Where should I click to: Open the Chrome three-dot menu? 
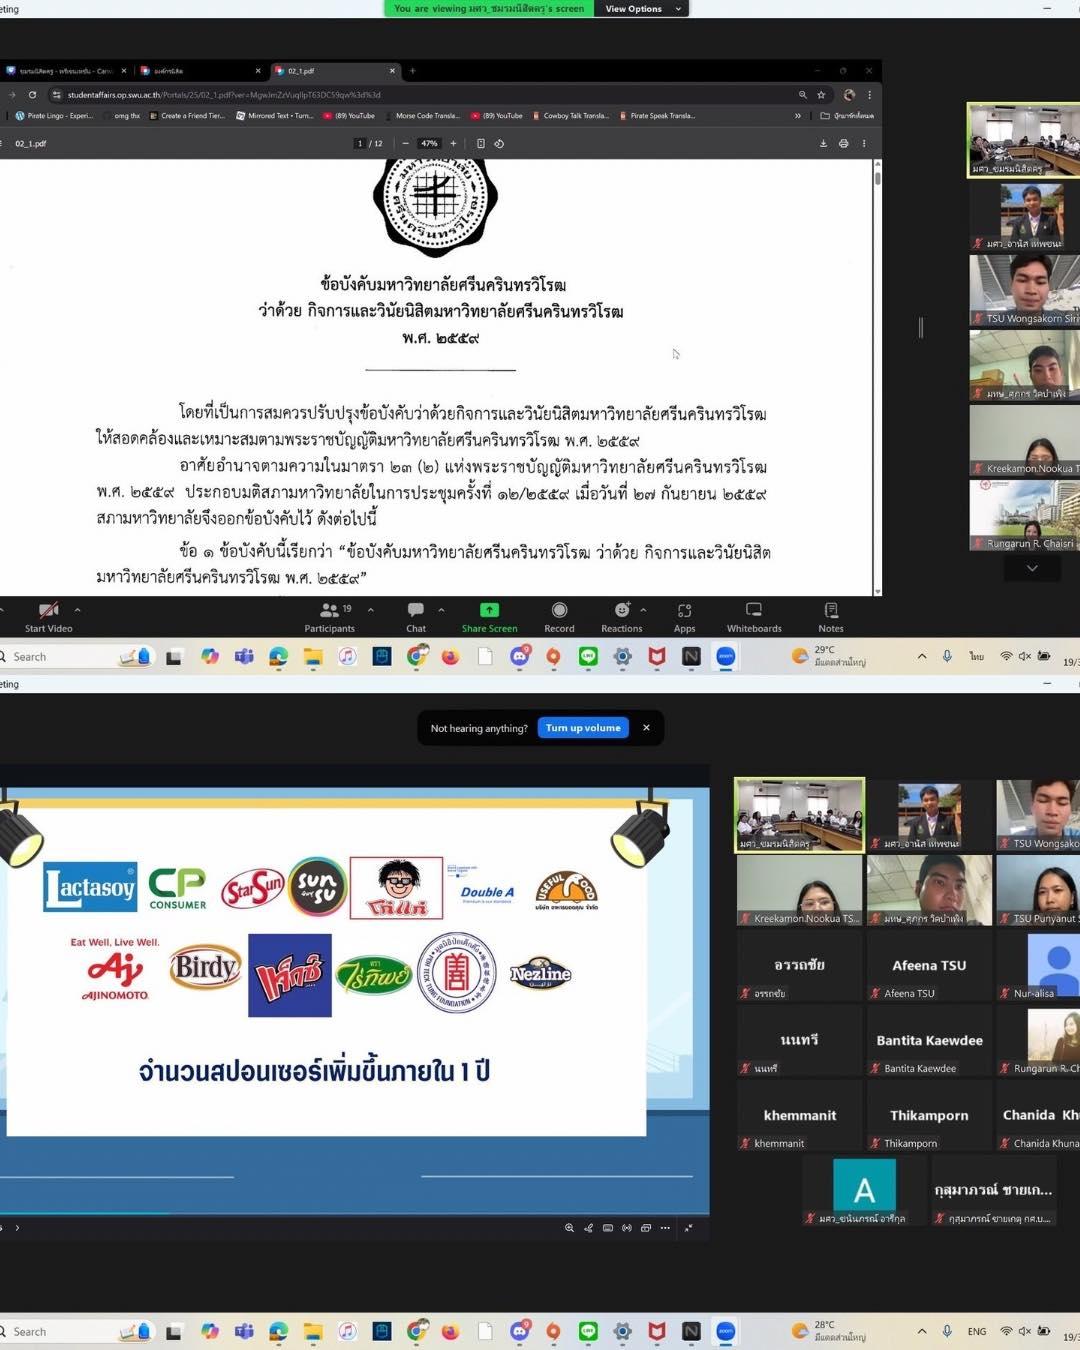click(x=869, y=95)
